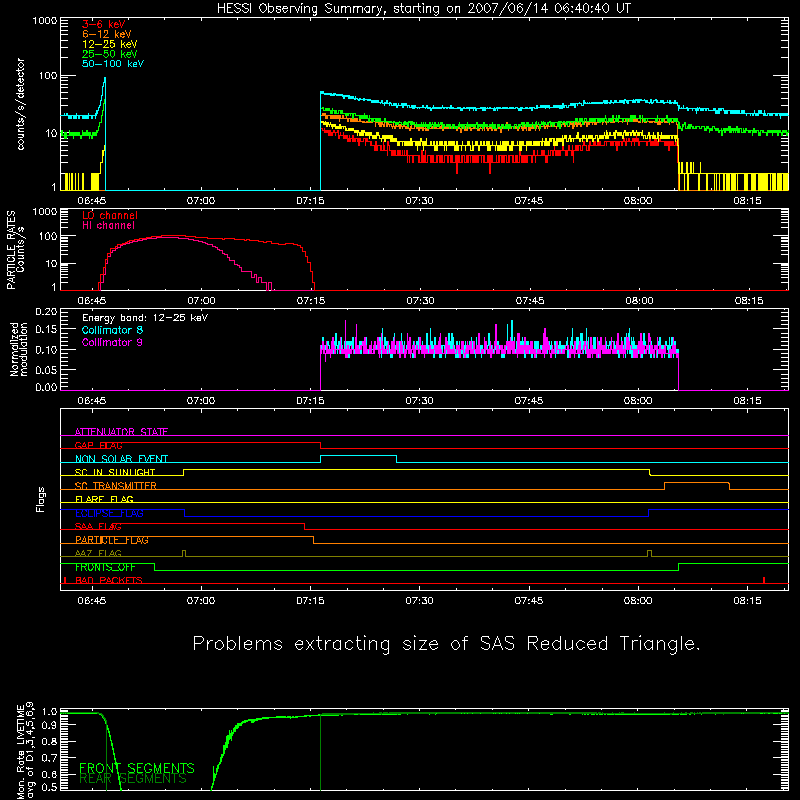Screen dimensions: 800x800
Task: Click the 08:00 tick under the count-rate plot
Action: [x=638, y=201]
